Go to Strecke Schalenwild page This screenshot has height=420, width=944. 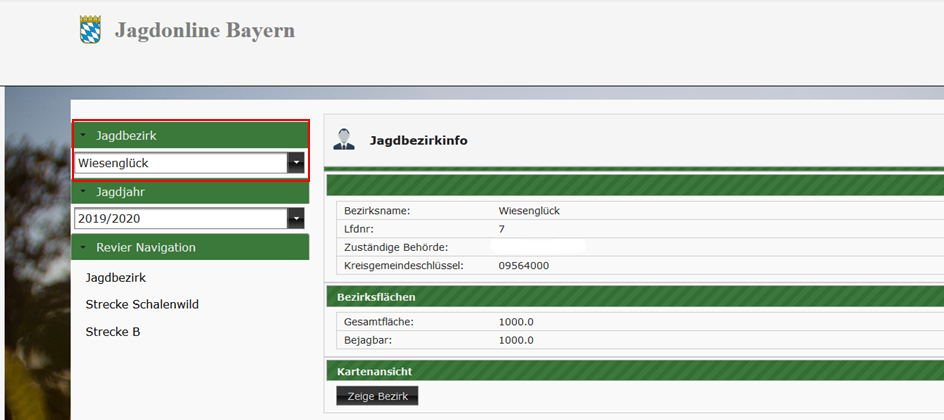[142, 304]
